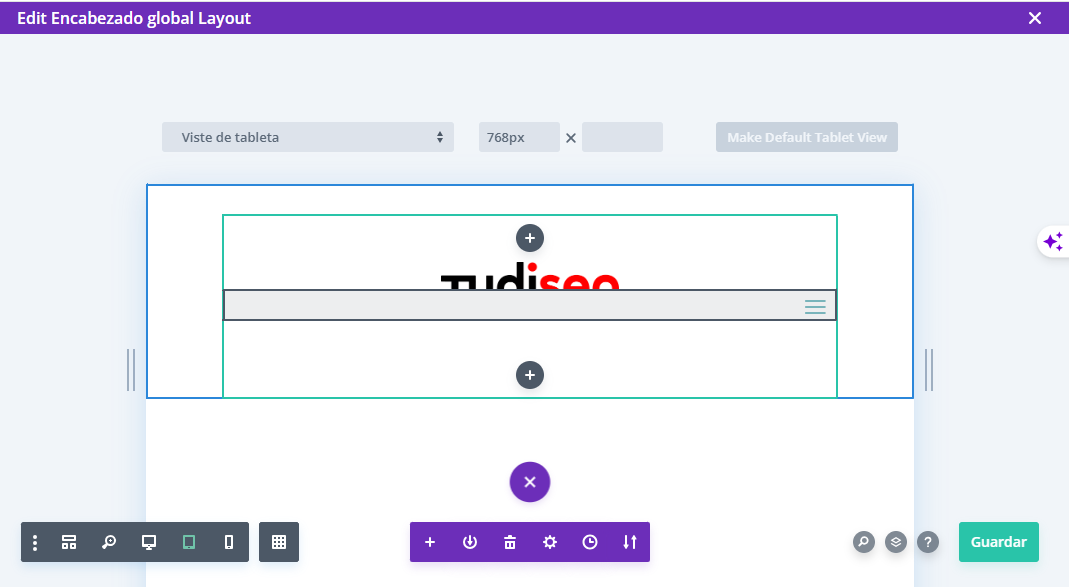Viewport: 1069px width, 587px height.
Task: Click the Guardar button
Action: tap(999, 542)
